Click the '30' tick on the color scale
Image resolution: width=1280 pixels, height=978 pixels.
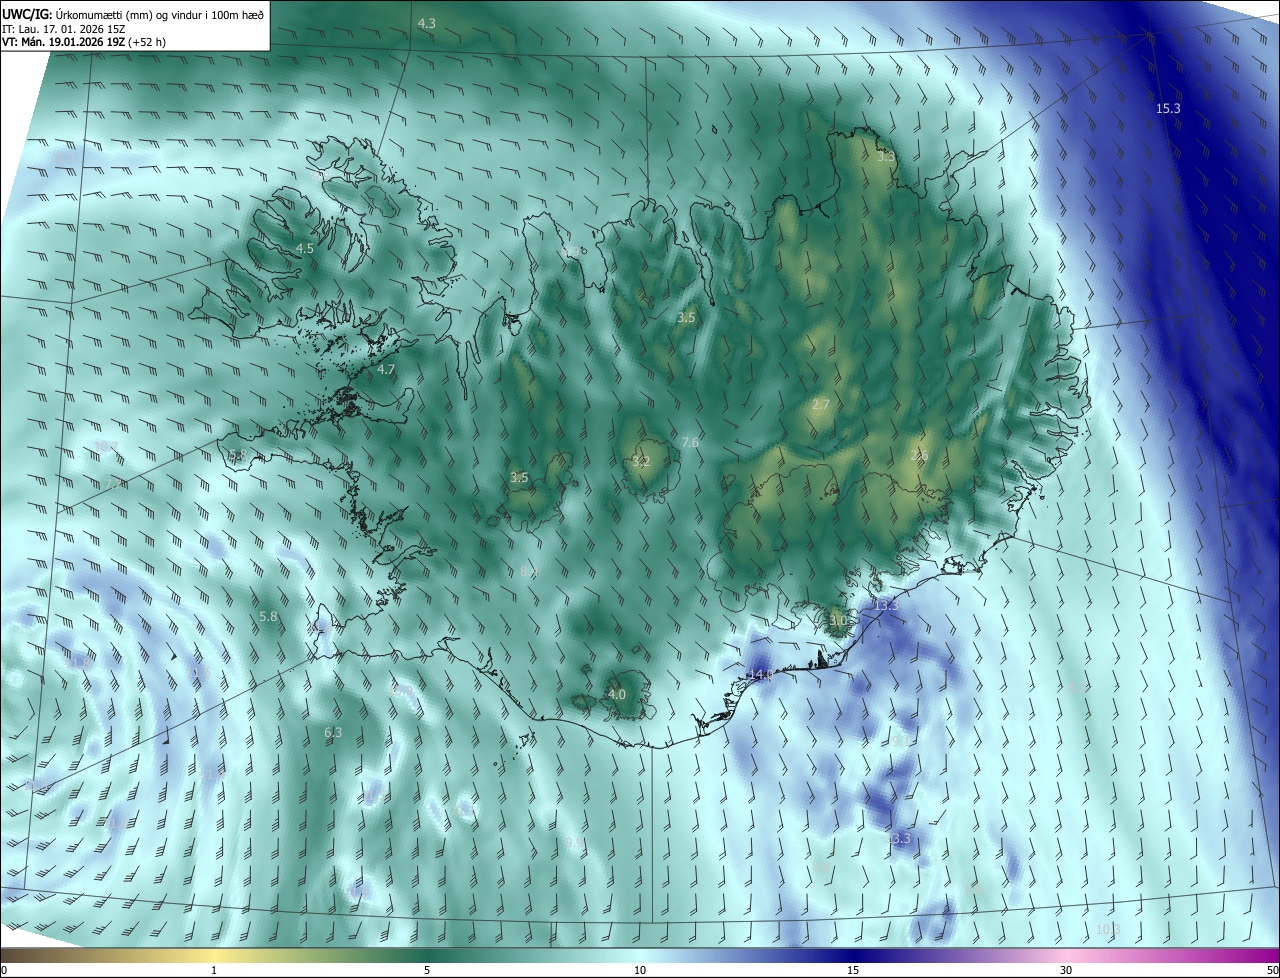click(x=1066, y=970)
